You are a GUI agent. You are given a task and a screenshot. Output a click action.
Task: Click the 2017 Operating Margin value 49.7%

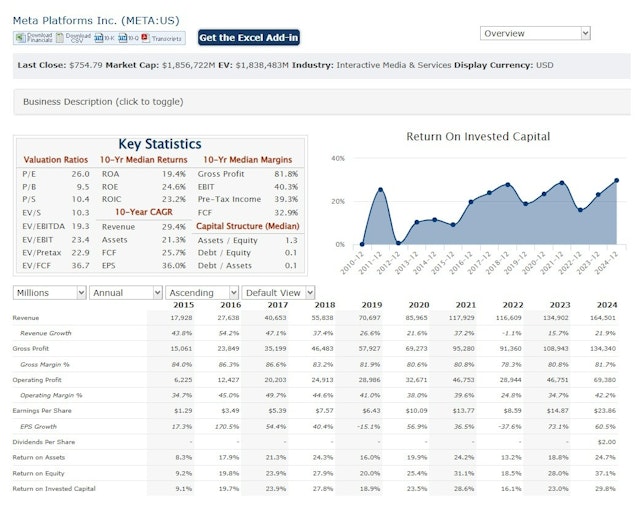pos(276,395)
